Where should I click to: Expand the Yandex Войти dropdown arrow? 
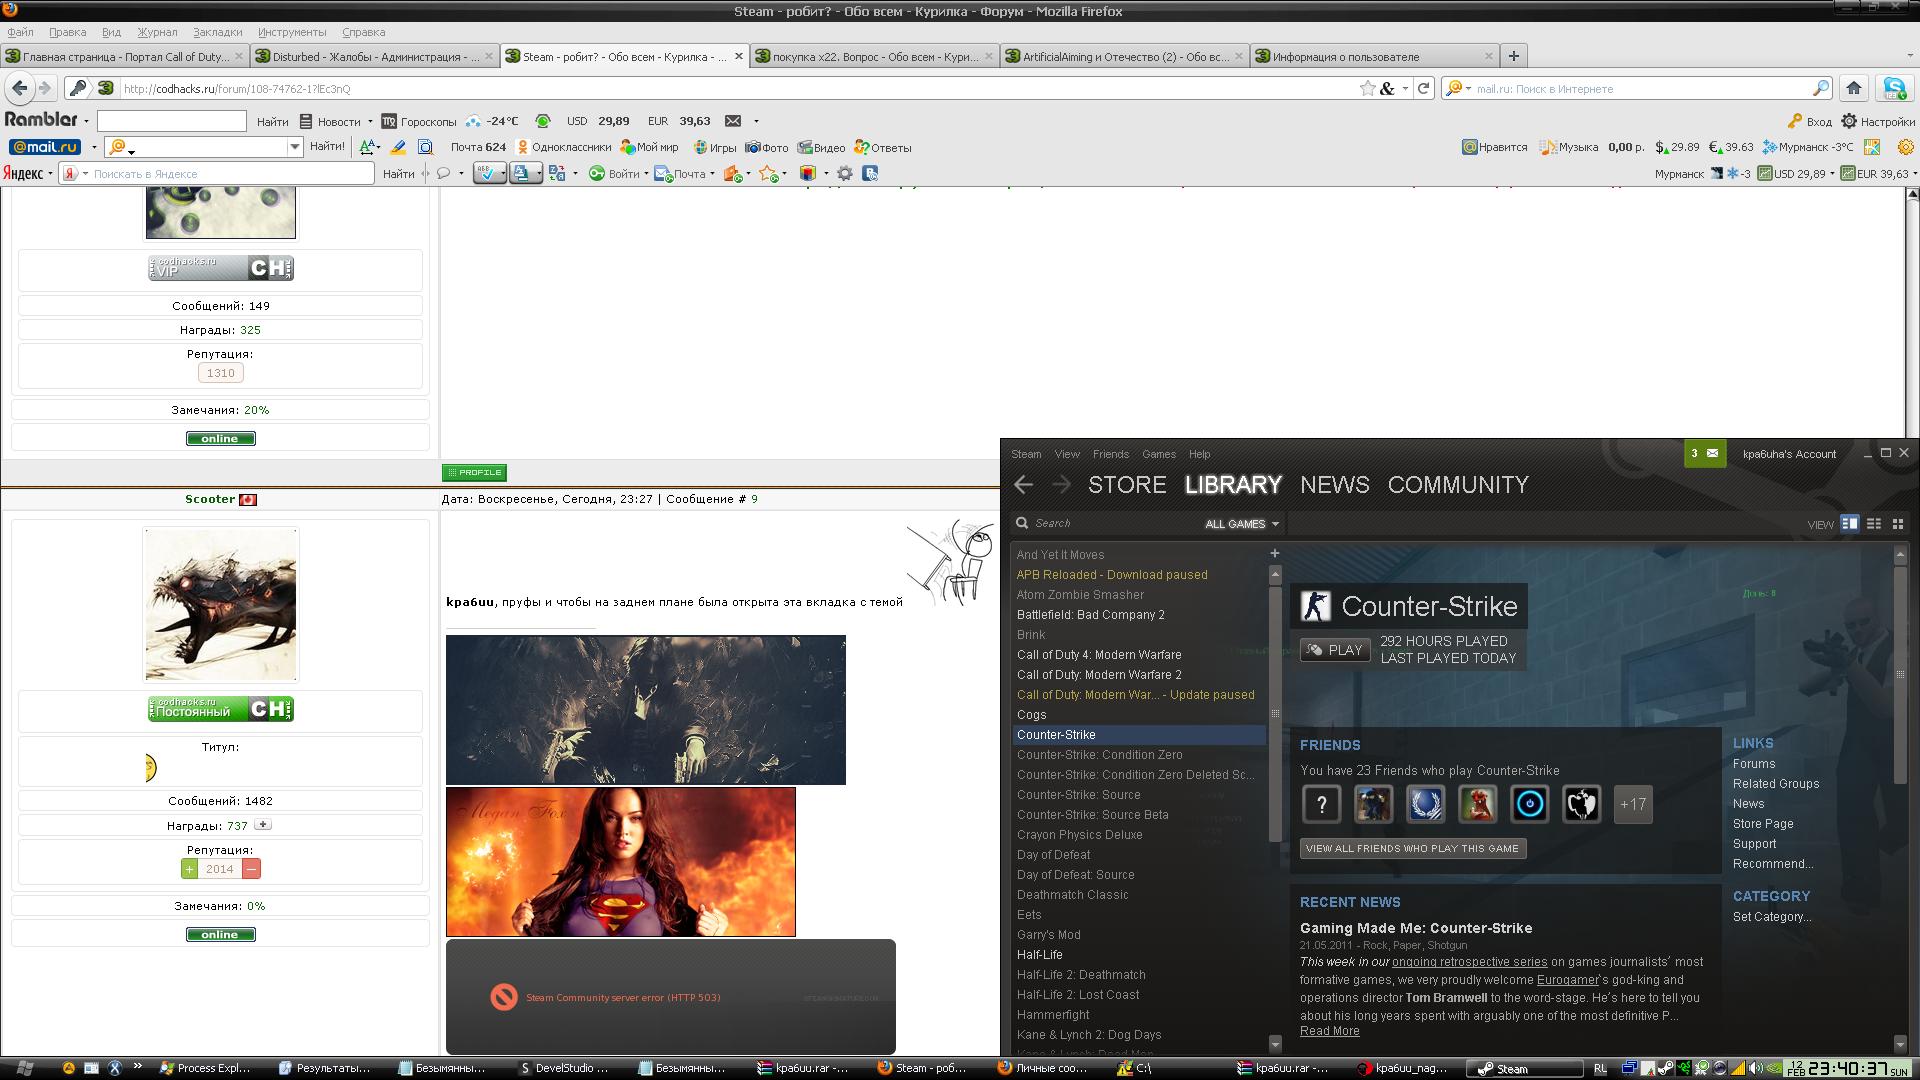point(646,173)
